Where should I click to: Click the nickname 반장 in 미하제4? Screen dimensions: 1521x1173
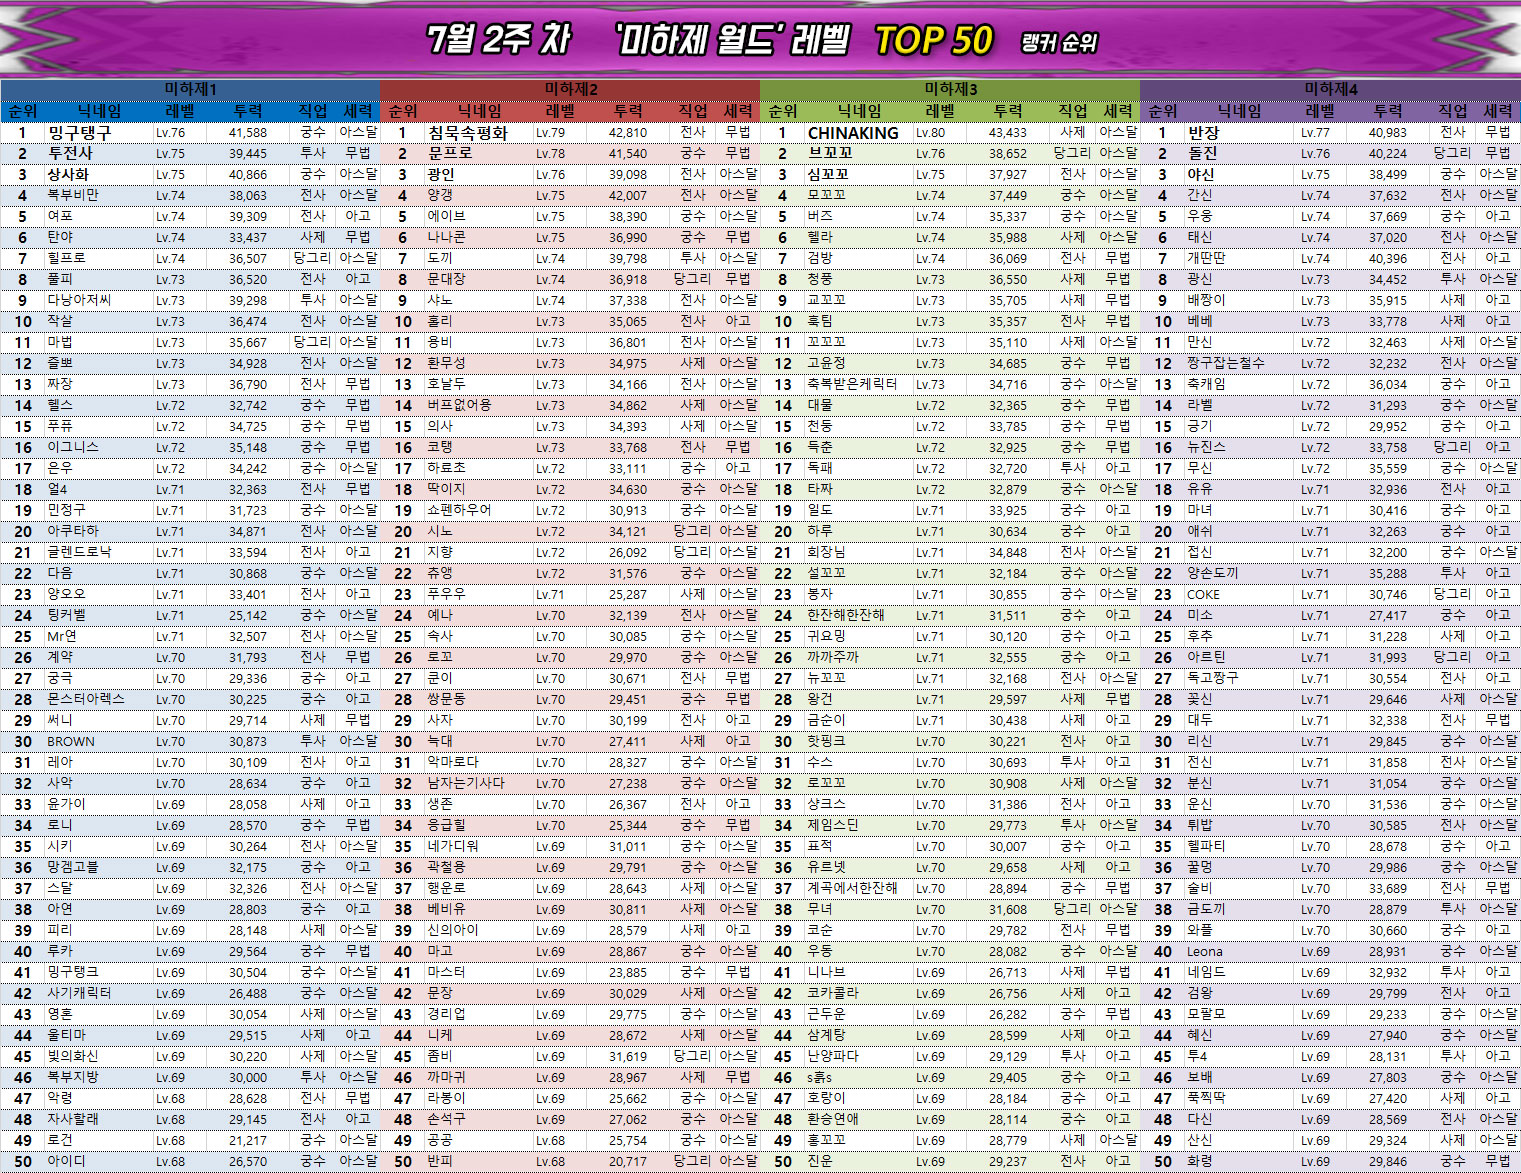point(1203,133)
